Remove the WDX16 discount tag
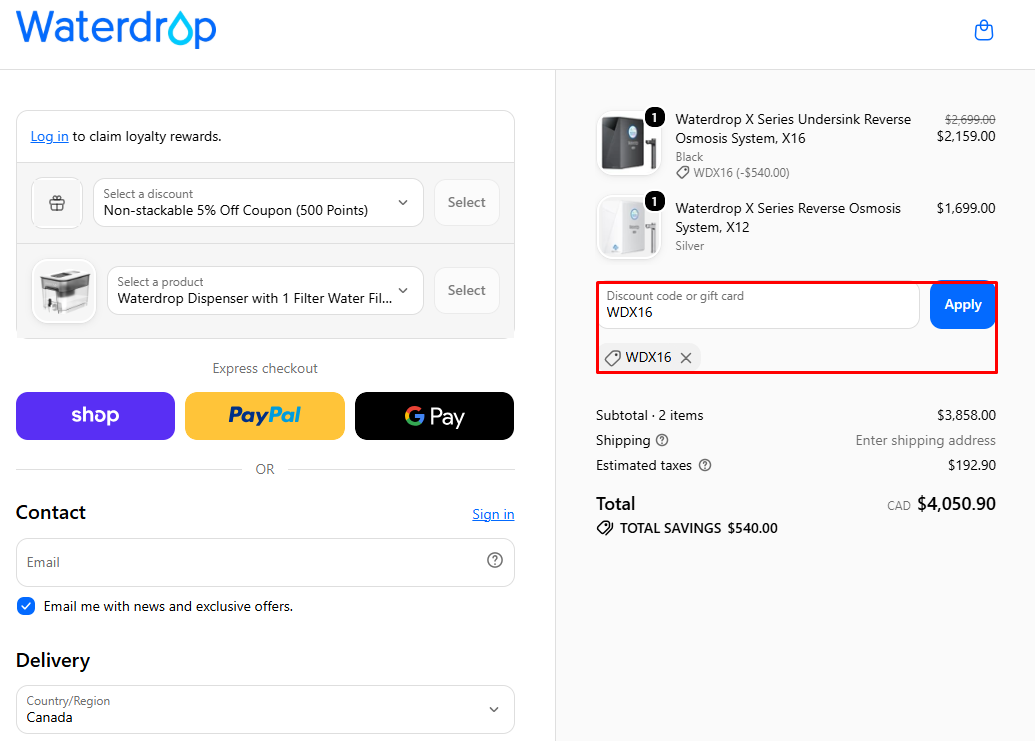Screen dimensions: 1035x741 tap(686, 358)
